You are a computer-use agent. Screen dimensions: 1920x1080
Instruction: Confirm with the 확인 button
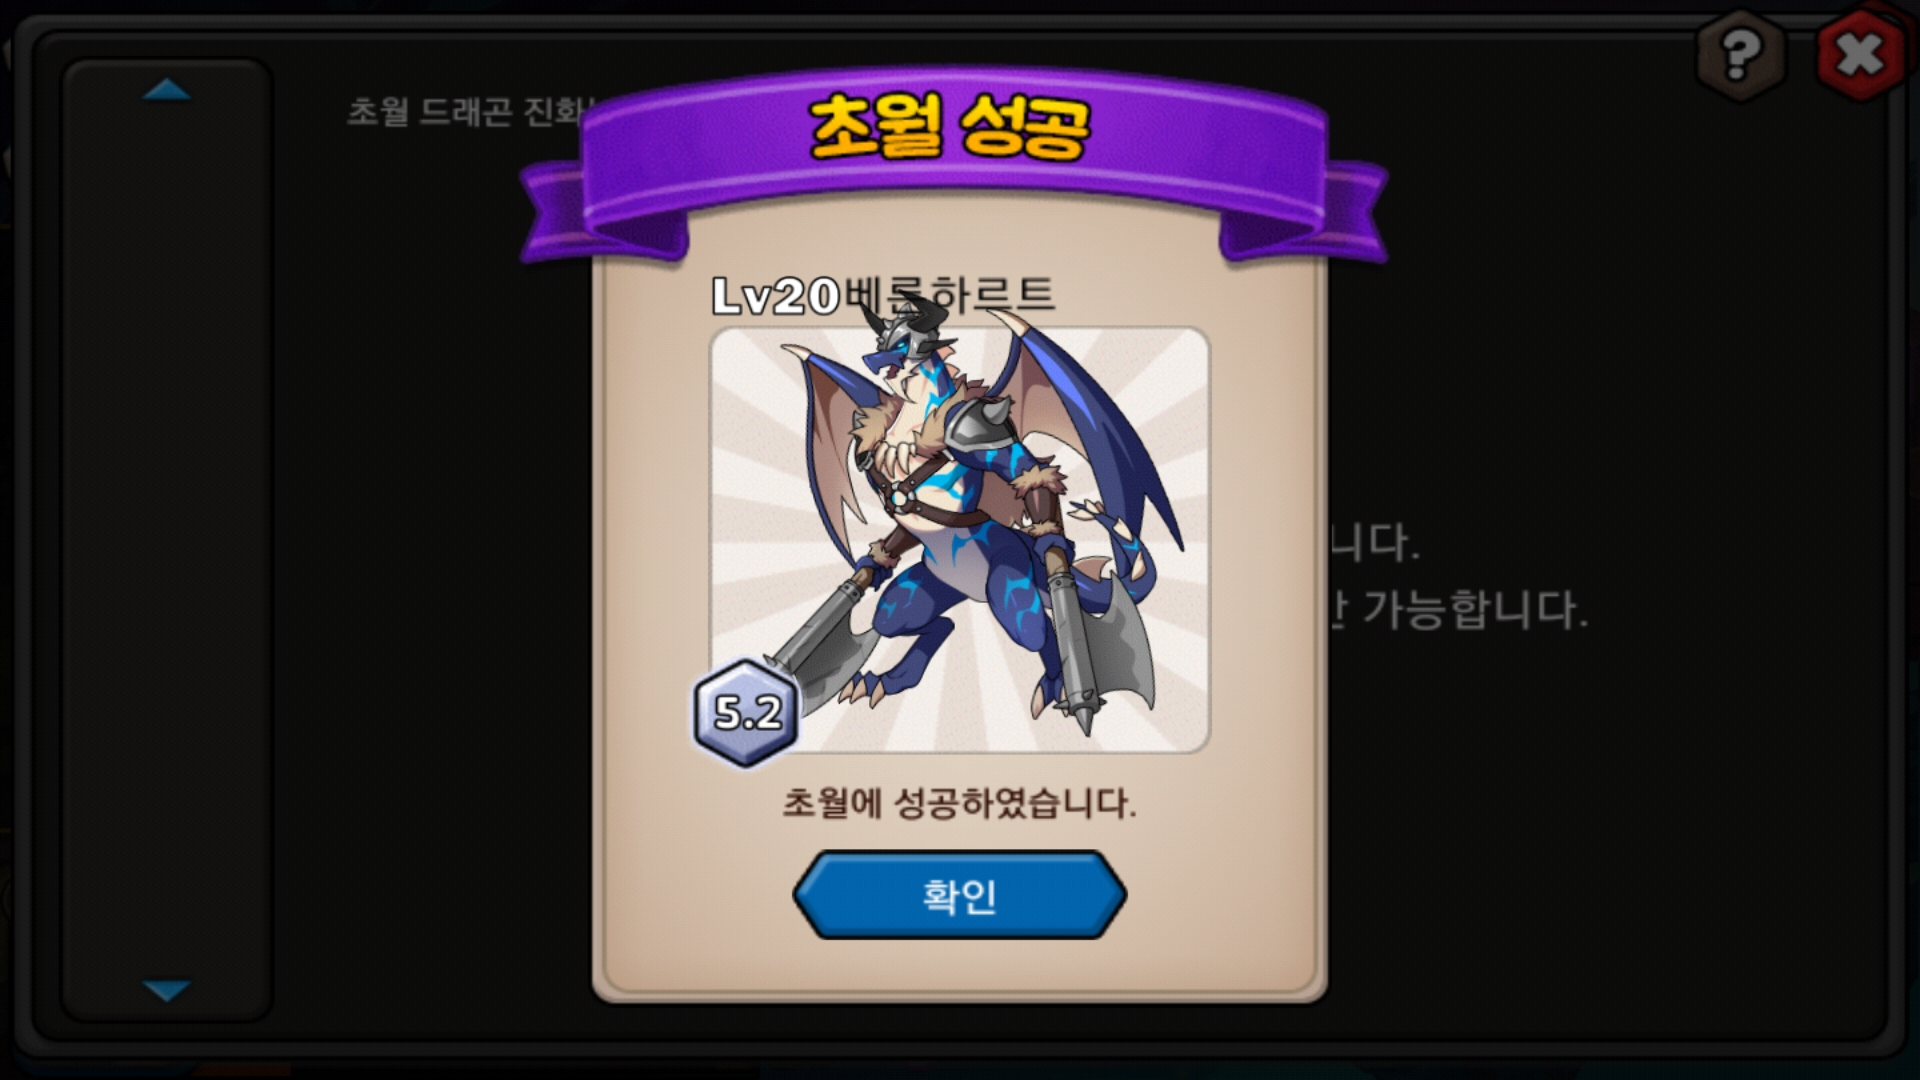click(x=960, y=895)
